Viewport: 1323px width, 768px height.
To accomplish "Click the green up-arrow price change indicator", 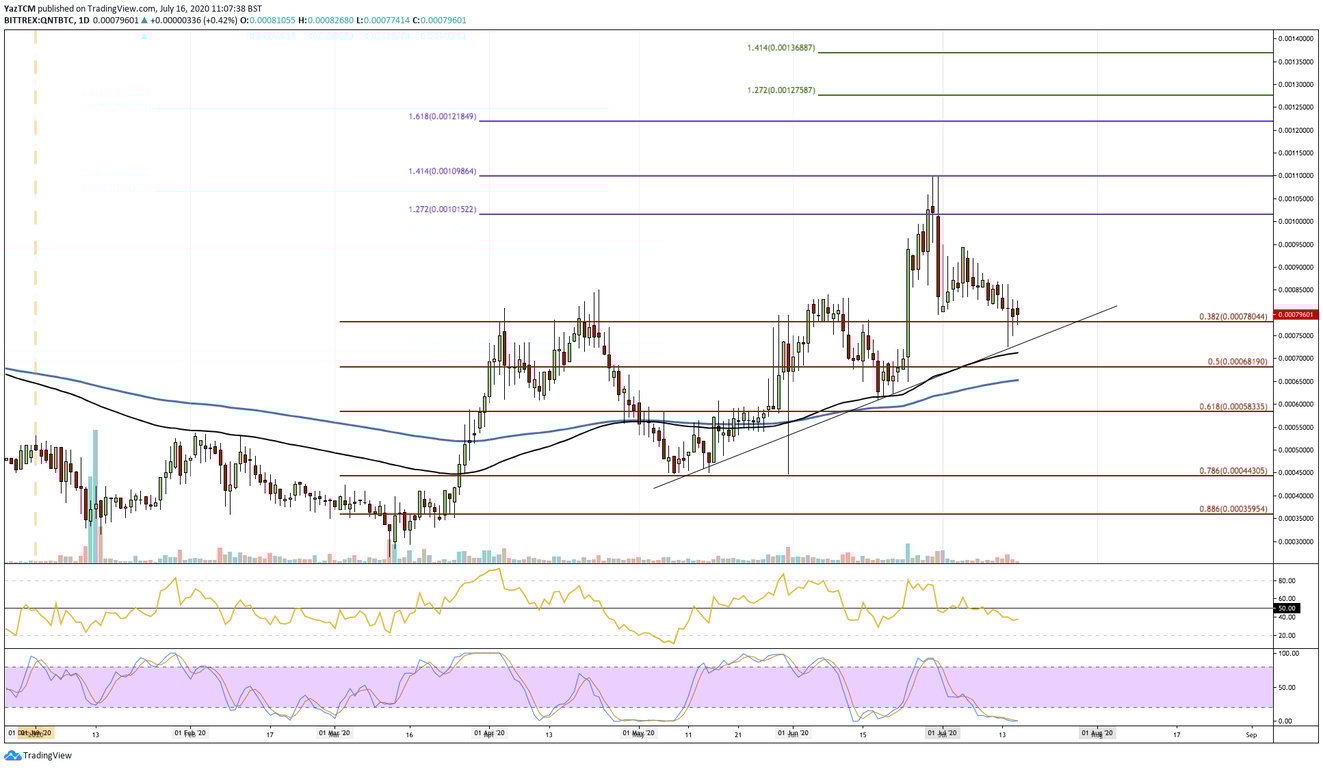I will 146,20.
